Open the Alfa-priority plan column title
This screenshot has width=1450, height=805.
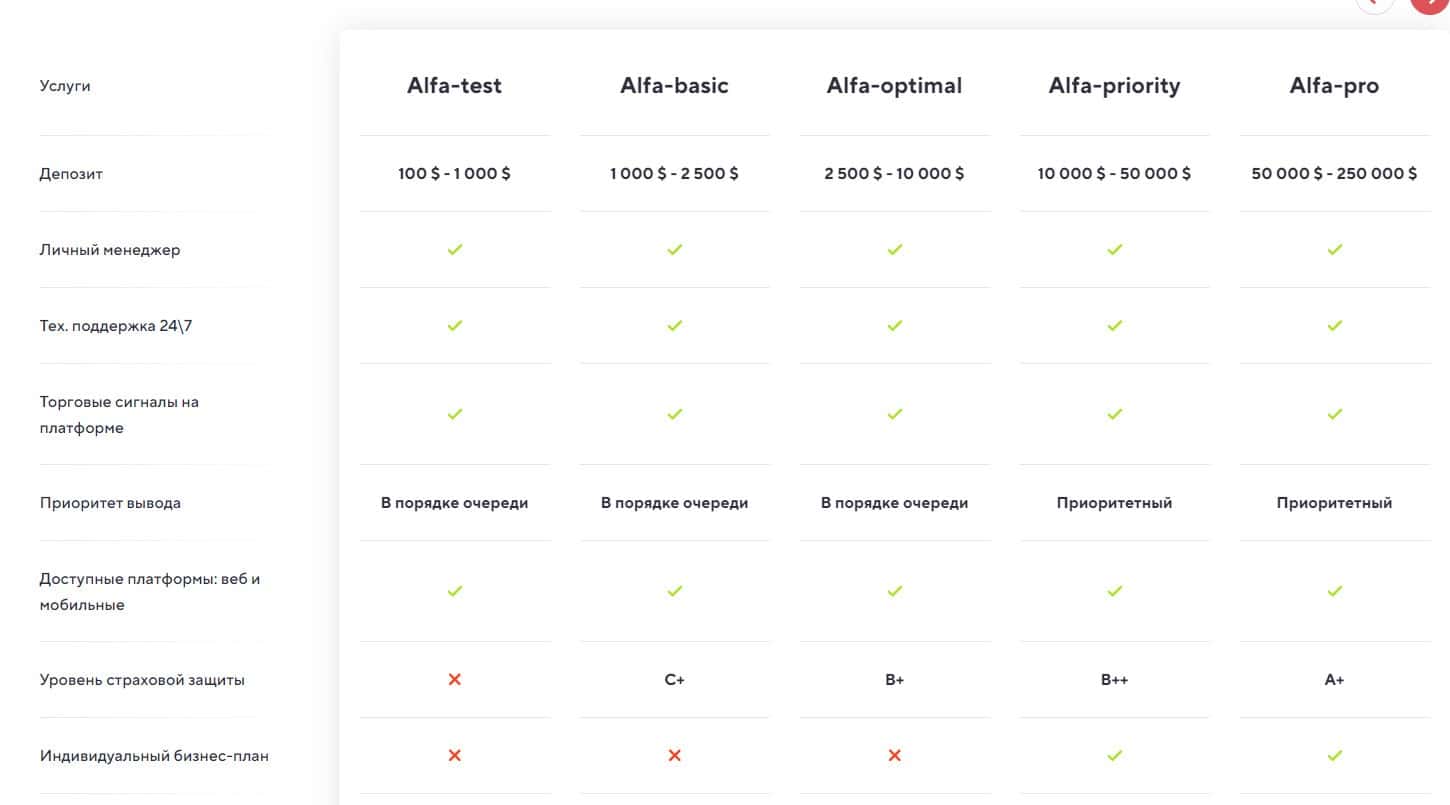[1115, 86]
